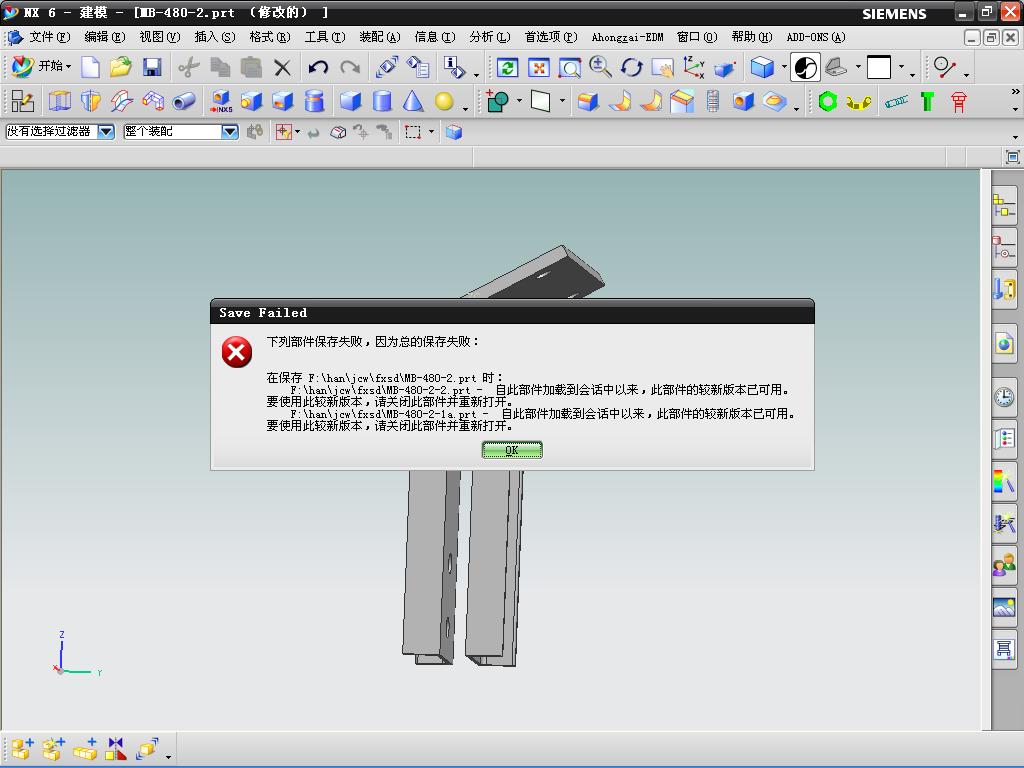Viewport: 1024px width, 768px height.
Task: Open the System Materials color sidebar tab
Action: pyautogui.click(x=1004, y=482)
